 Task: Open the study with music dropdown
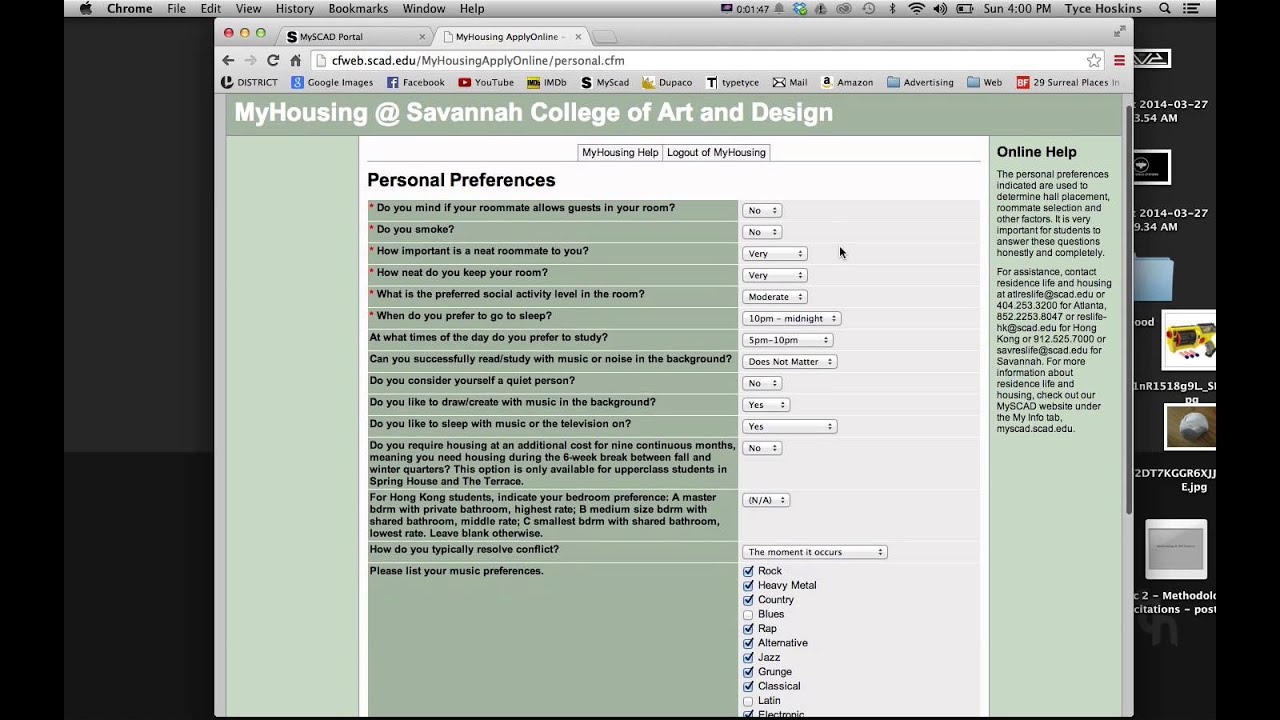pos(789,361)
